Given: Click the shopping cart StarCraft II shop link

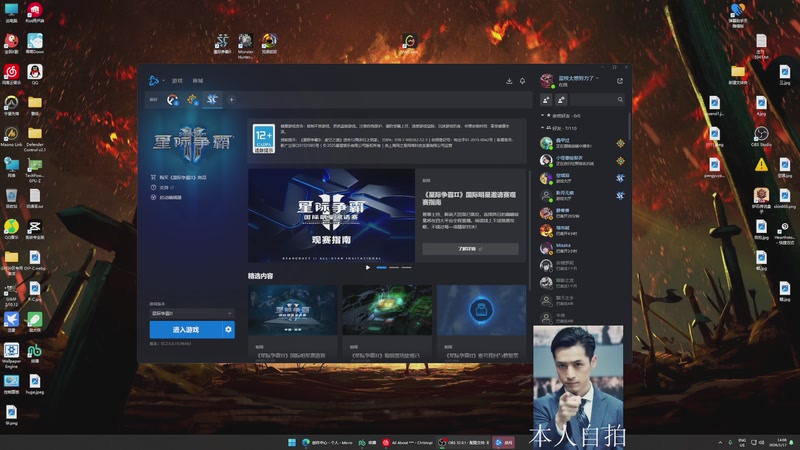Looking at the screenshot, I should tap(179, 177).
